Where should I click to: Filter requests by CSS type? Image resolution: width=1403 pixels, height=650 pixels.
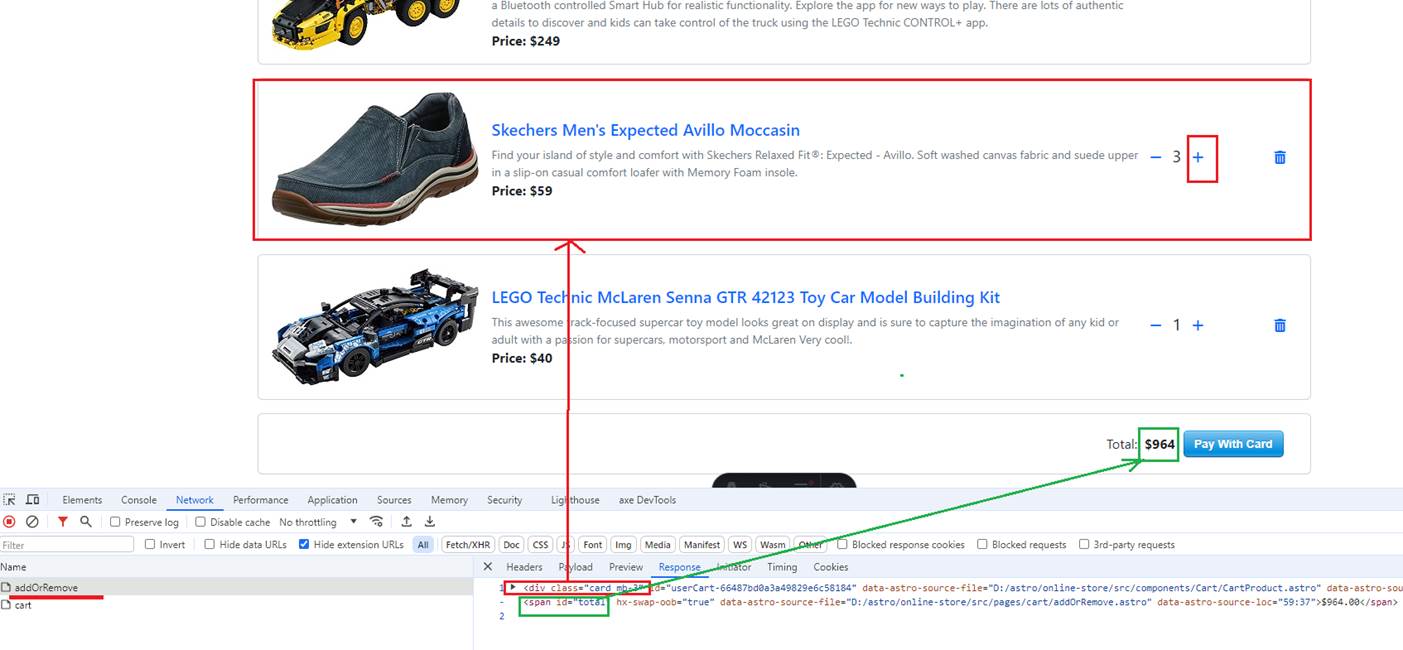(540, 545)
